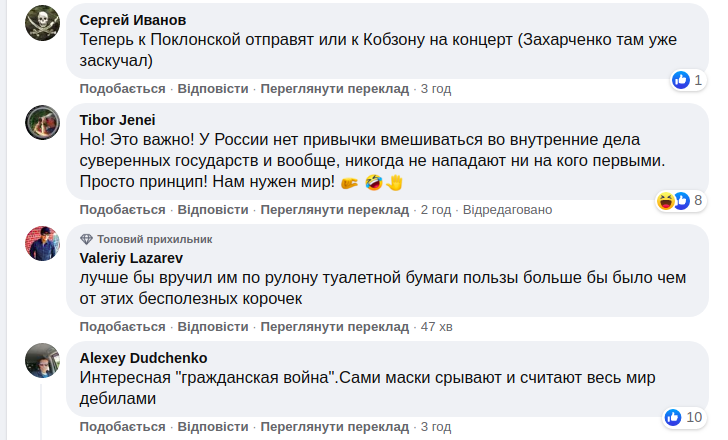Open Tibor Jenei's profile picture

click(42, 124)
